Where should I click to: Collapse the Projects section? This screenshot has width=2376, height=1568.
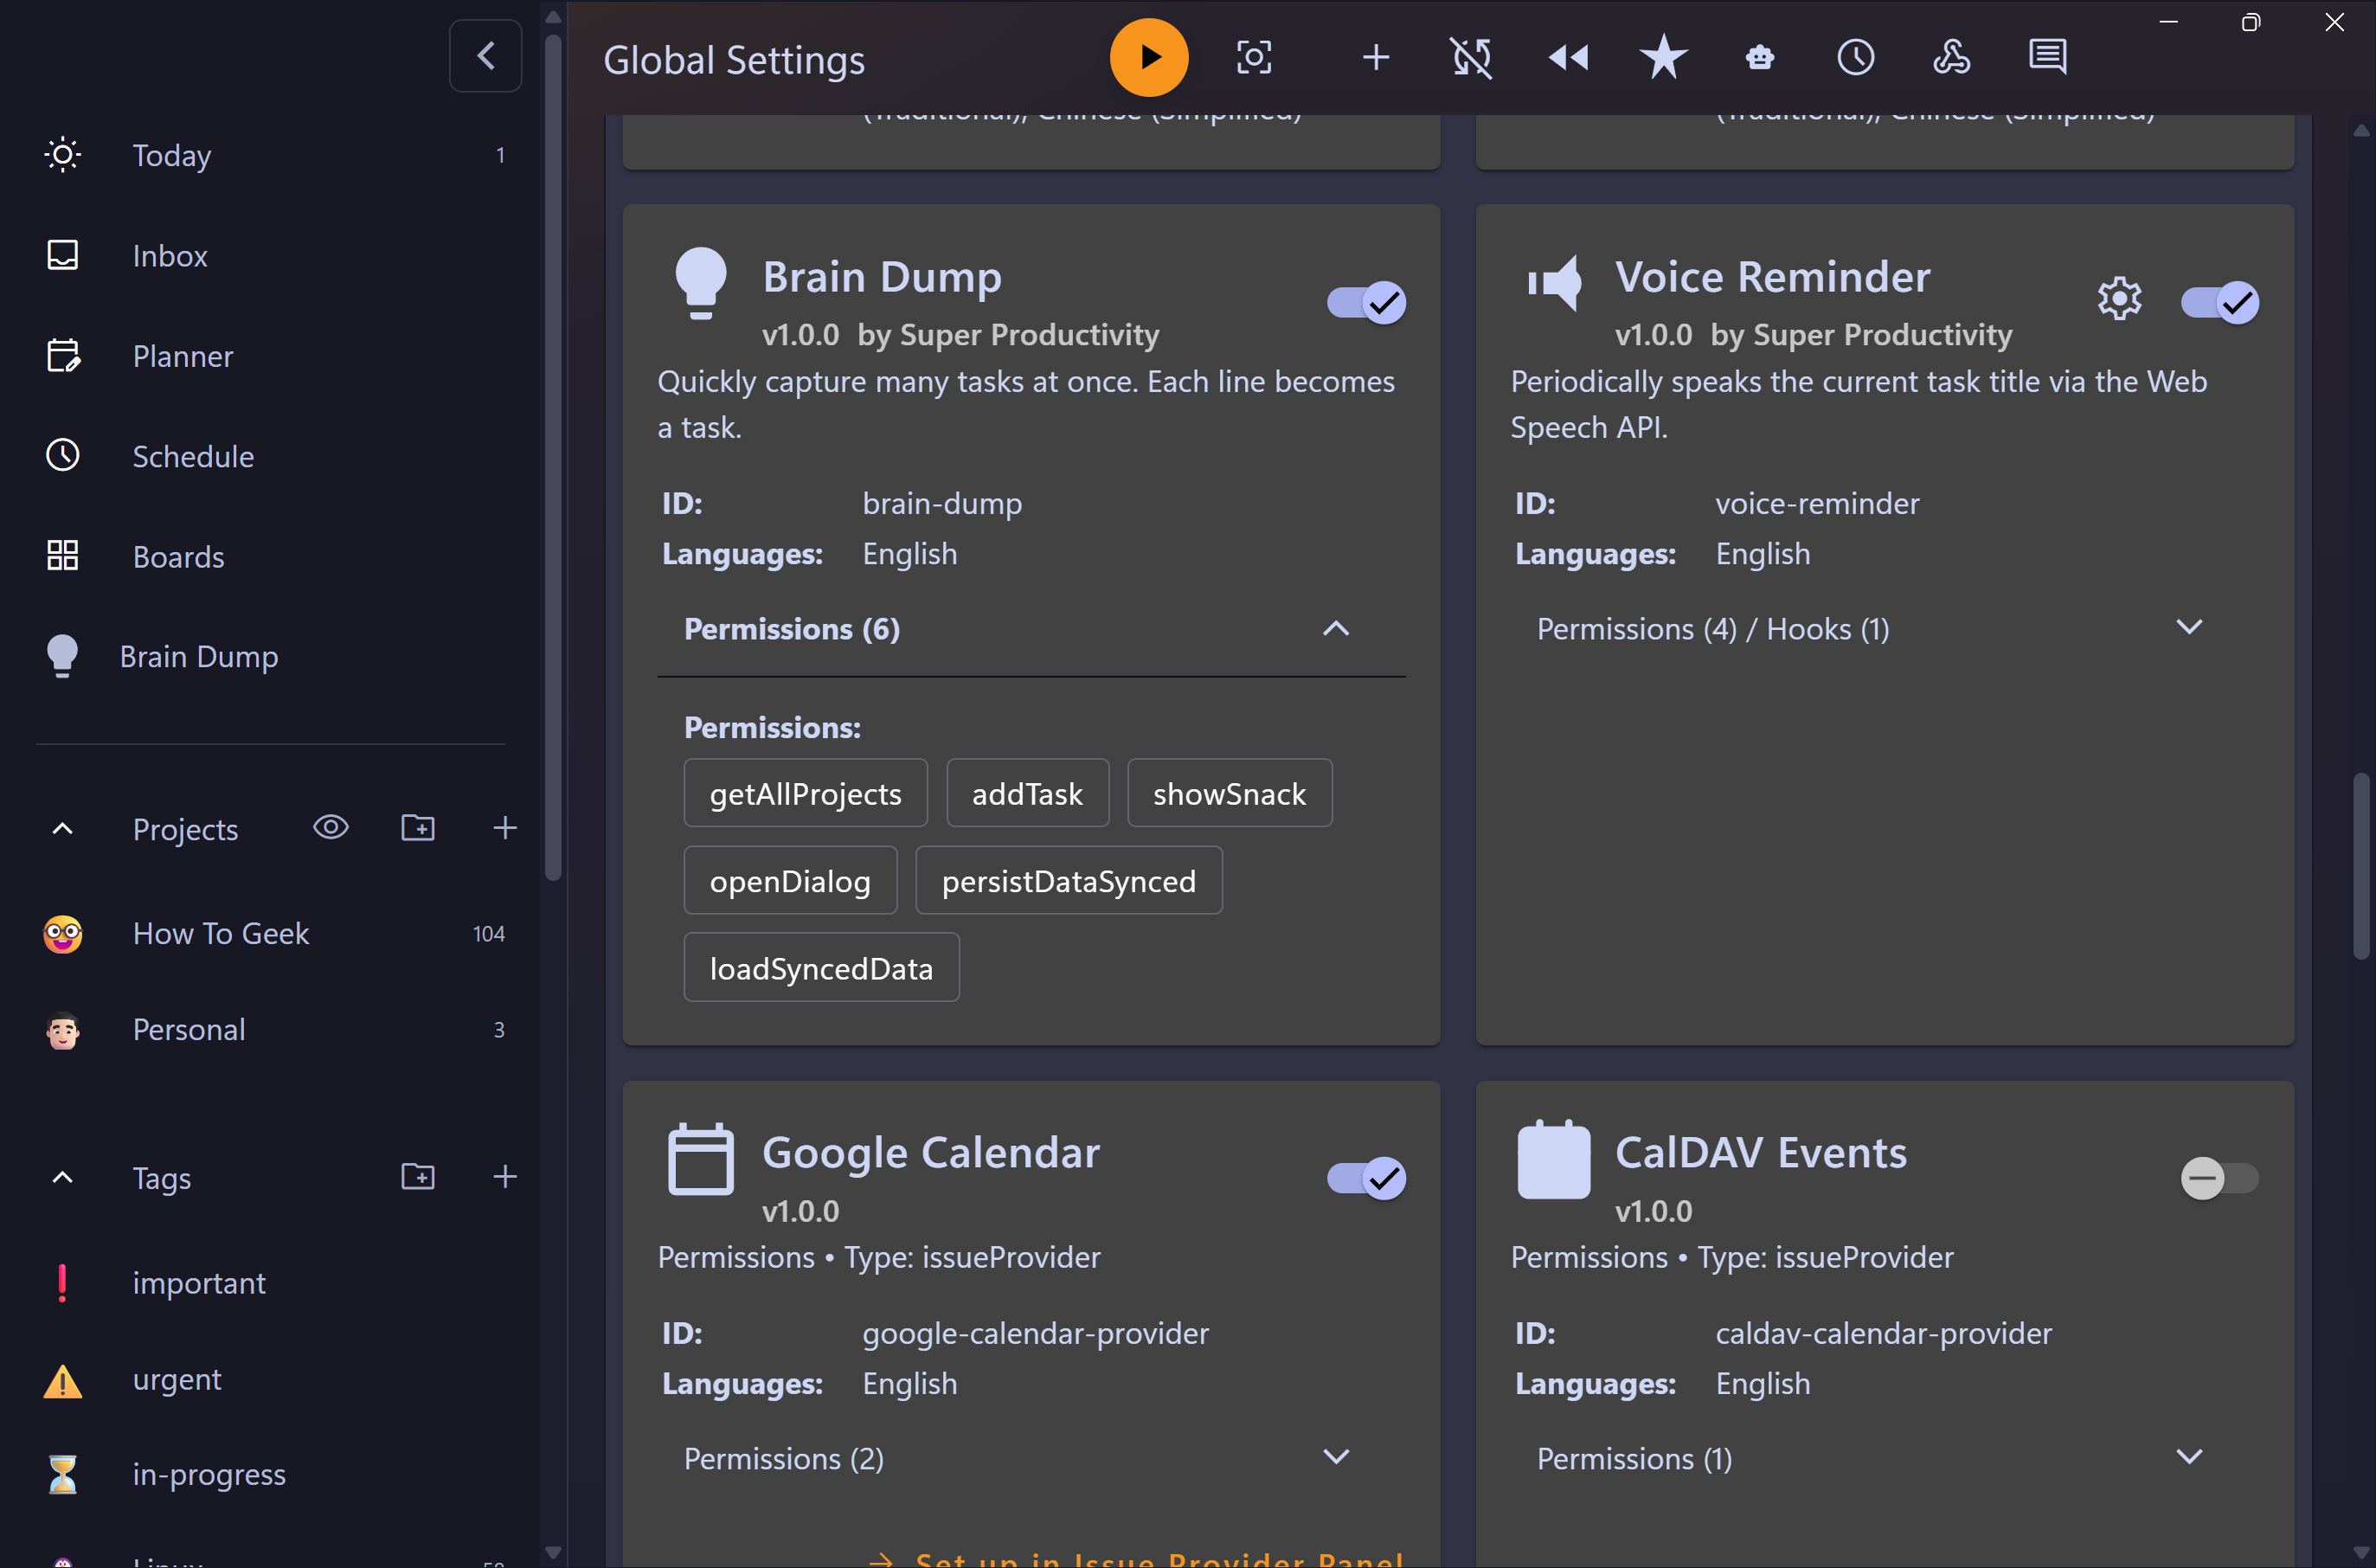pyautogui.click(x=63, y=829)
